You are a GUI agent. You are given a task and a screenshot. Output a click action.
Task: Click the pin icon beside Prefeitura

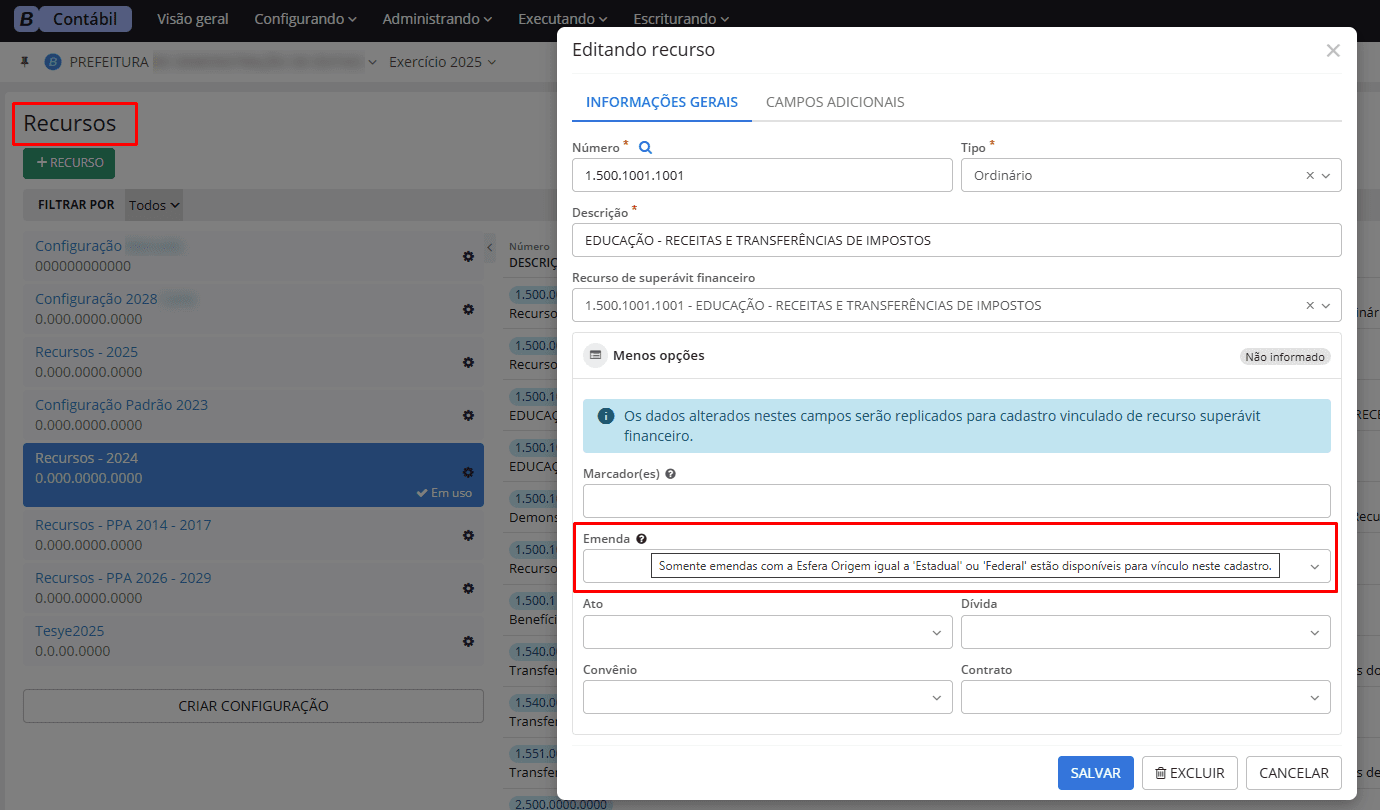tap(26, 62)
